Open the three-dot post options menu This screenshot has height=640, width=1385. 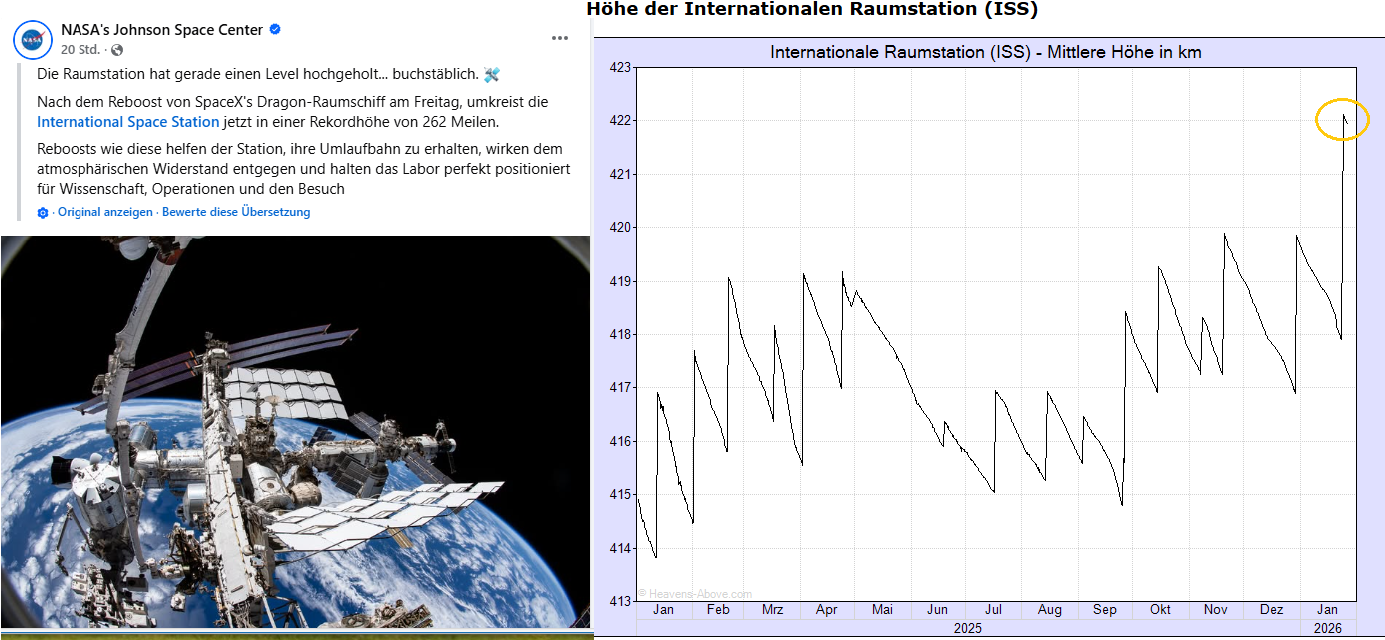click(560, 39)
